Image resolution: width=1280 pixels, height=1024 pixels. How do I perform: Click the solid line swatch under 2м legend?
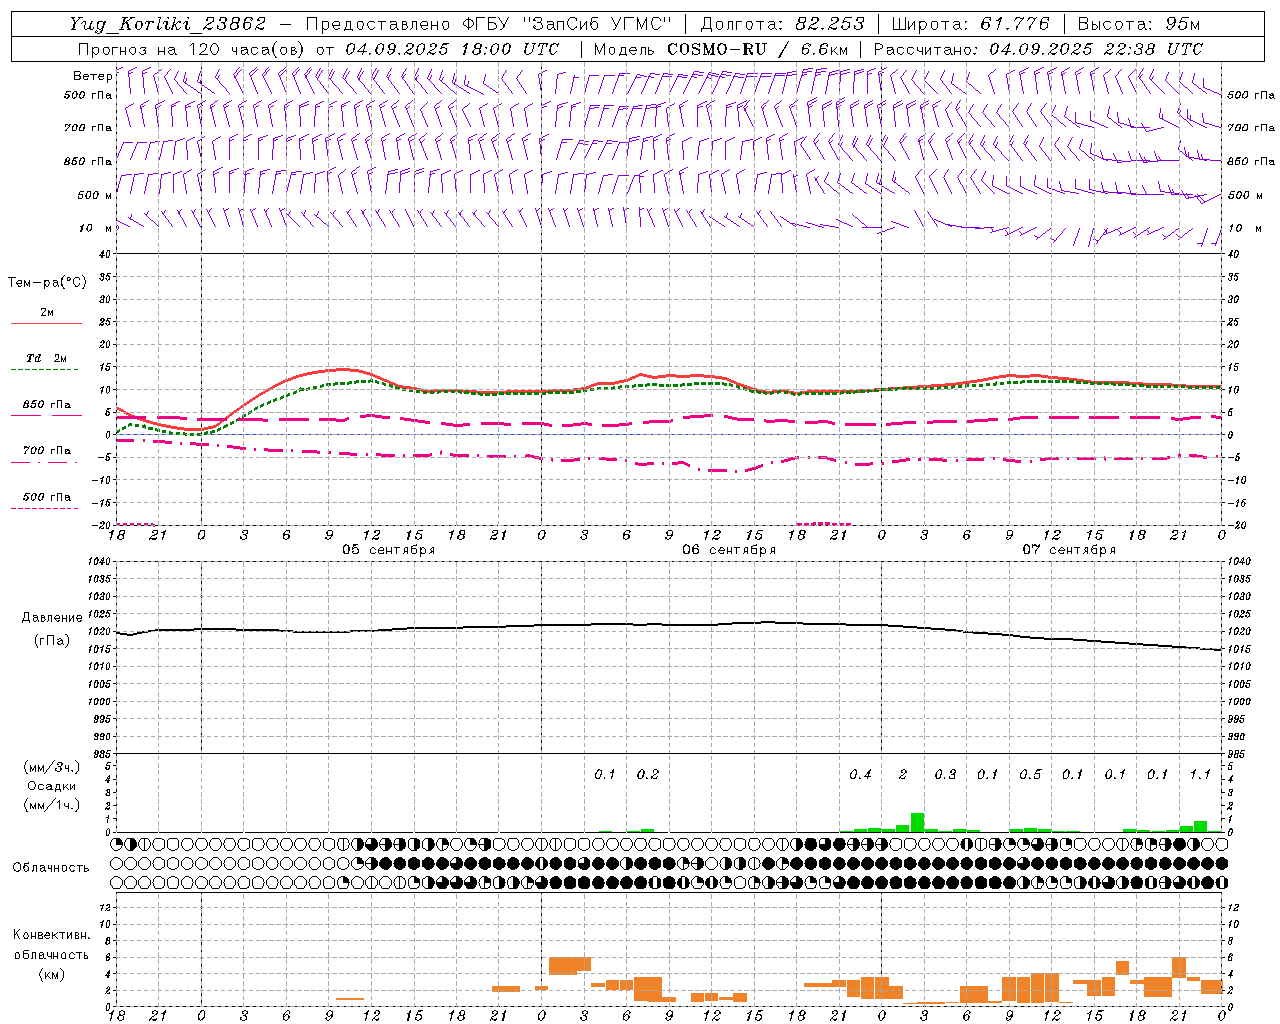46,324
